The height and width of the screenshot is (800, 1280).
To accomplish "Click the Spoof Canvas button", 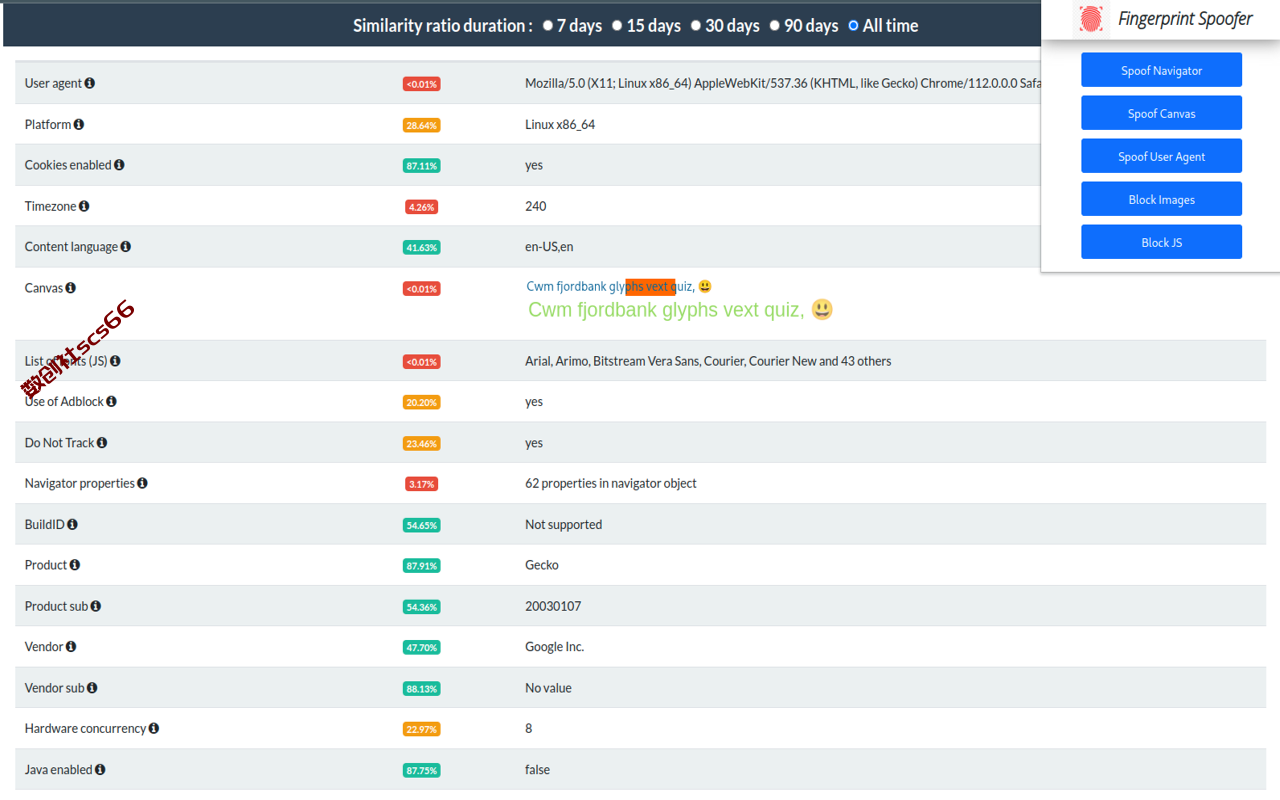I will [1161, 113].
